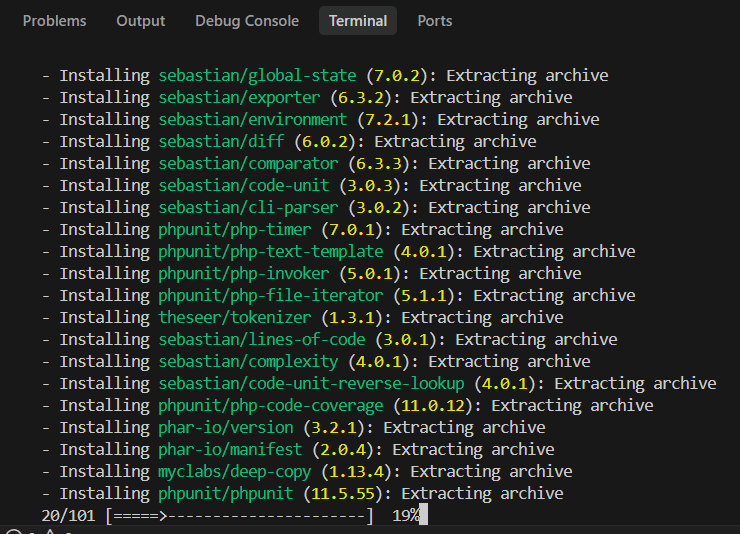Open the Ports tab
The width and height of the screenshot is (740, 534).
click(x=435, y=21)
